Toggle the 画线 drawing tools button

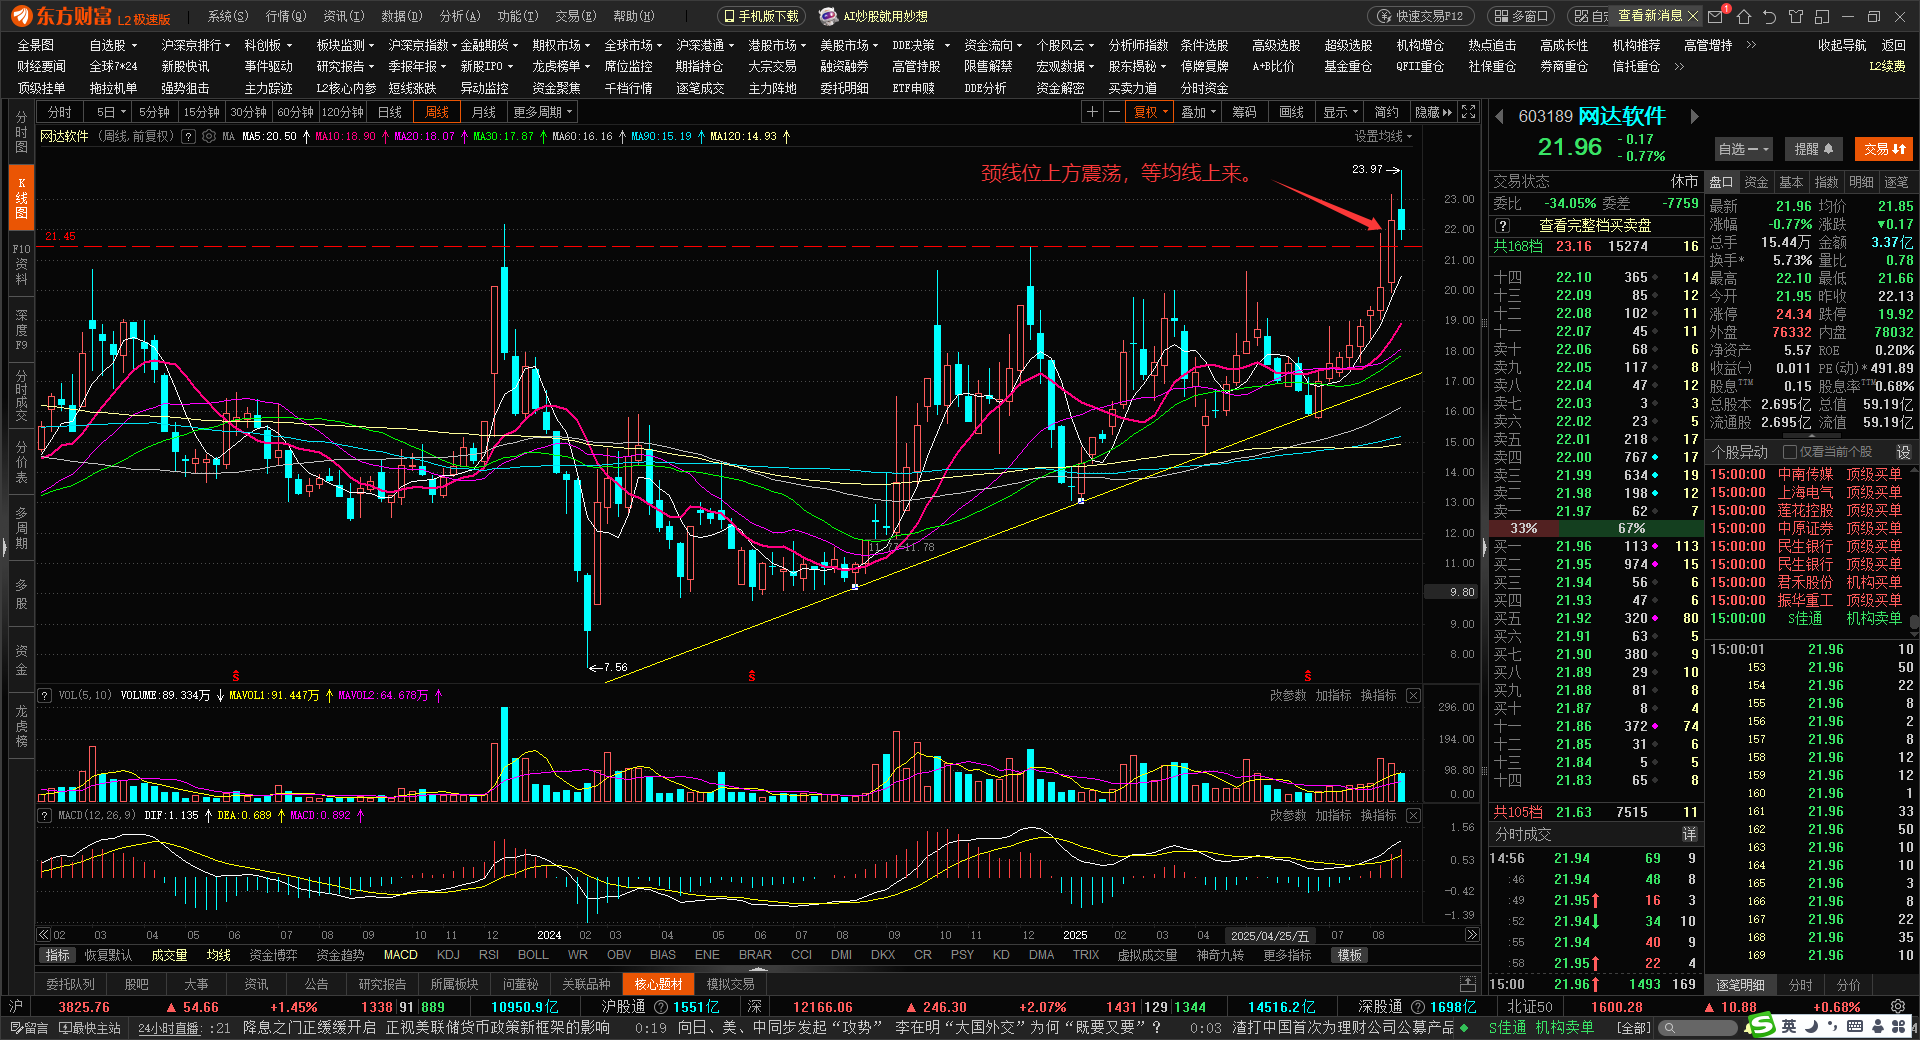coord(1292,112)
